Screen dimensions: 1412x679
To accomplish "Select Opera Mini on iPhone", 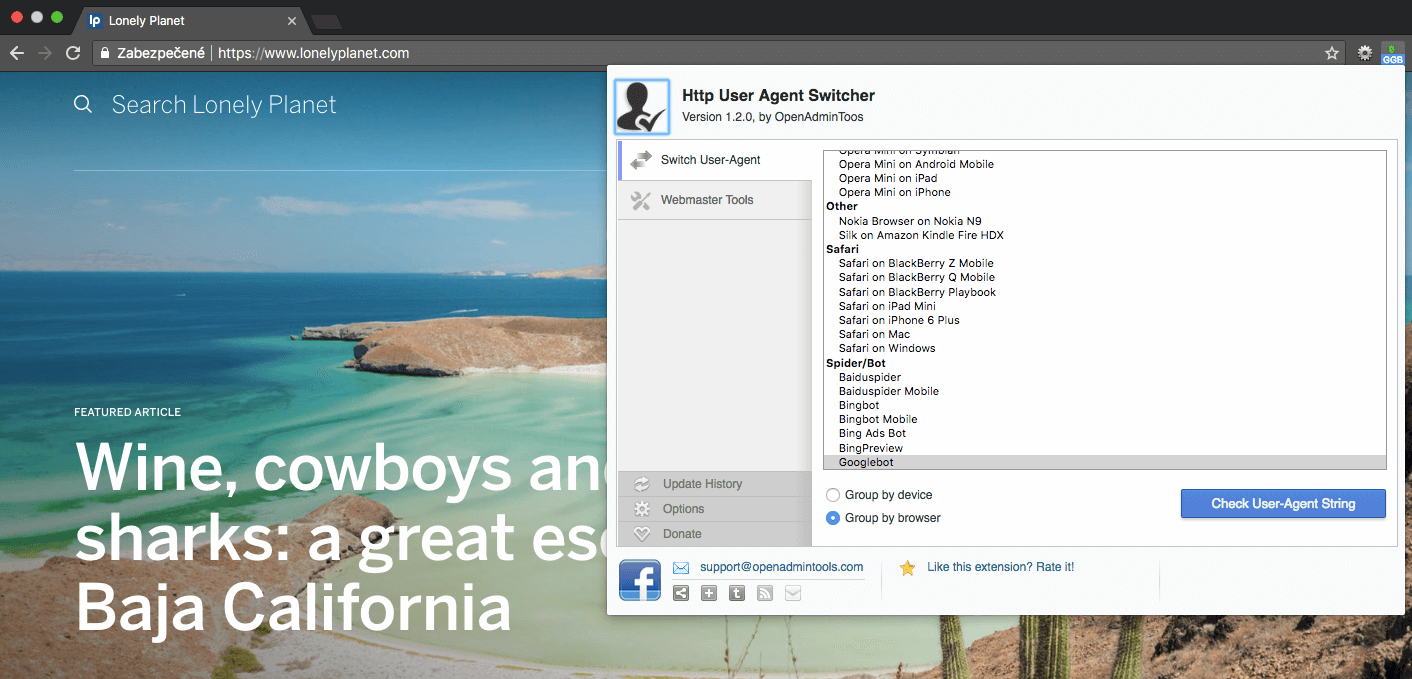I will pos(894,192).
